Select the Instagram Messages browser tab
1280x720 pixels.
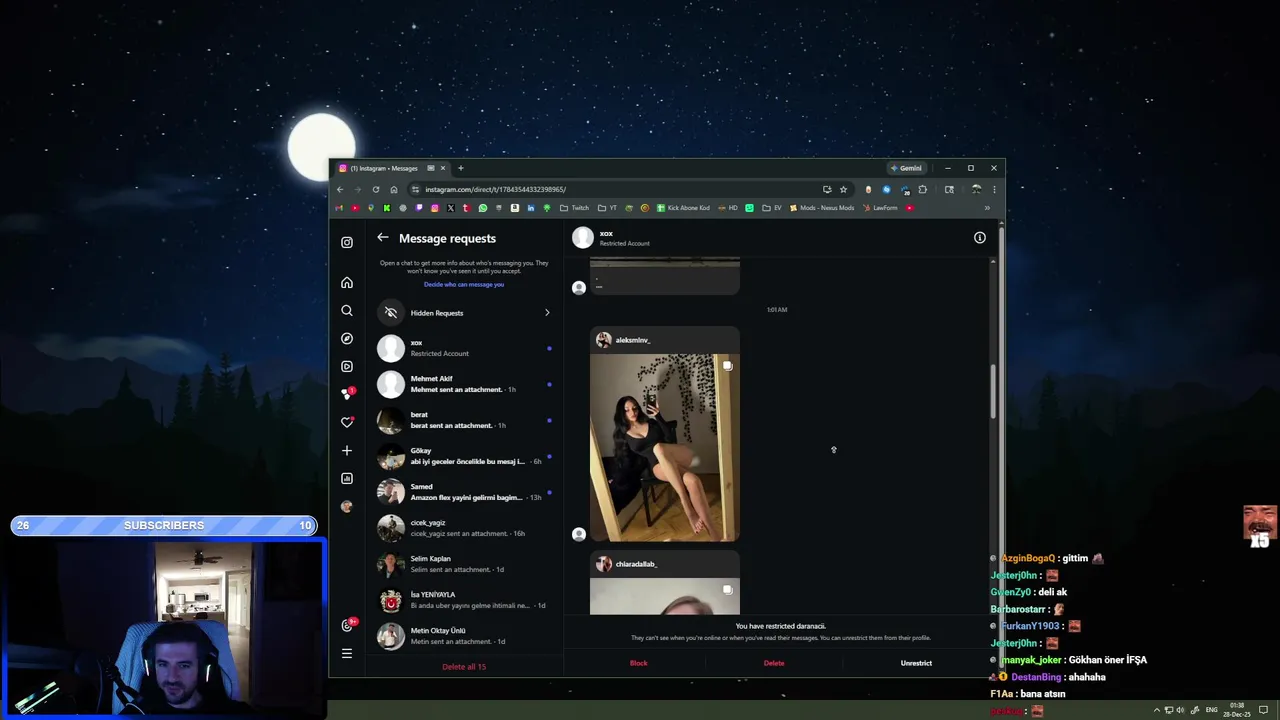tap(390, 168)
